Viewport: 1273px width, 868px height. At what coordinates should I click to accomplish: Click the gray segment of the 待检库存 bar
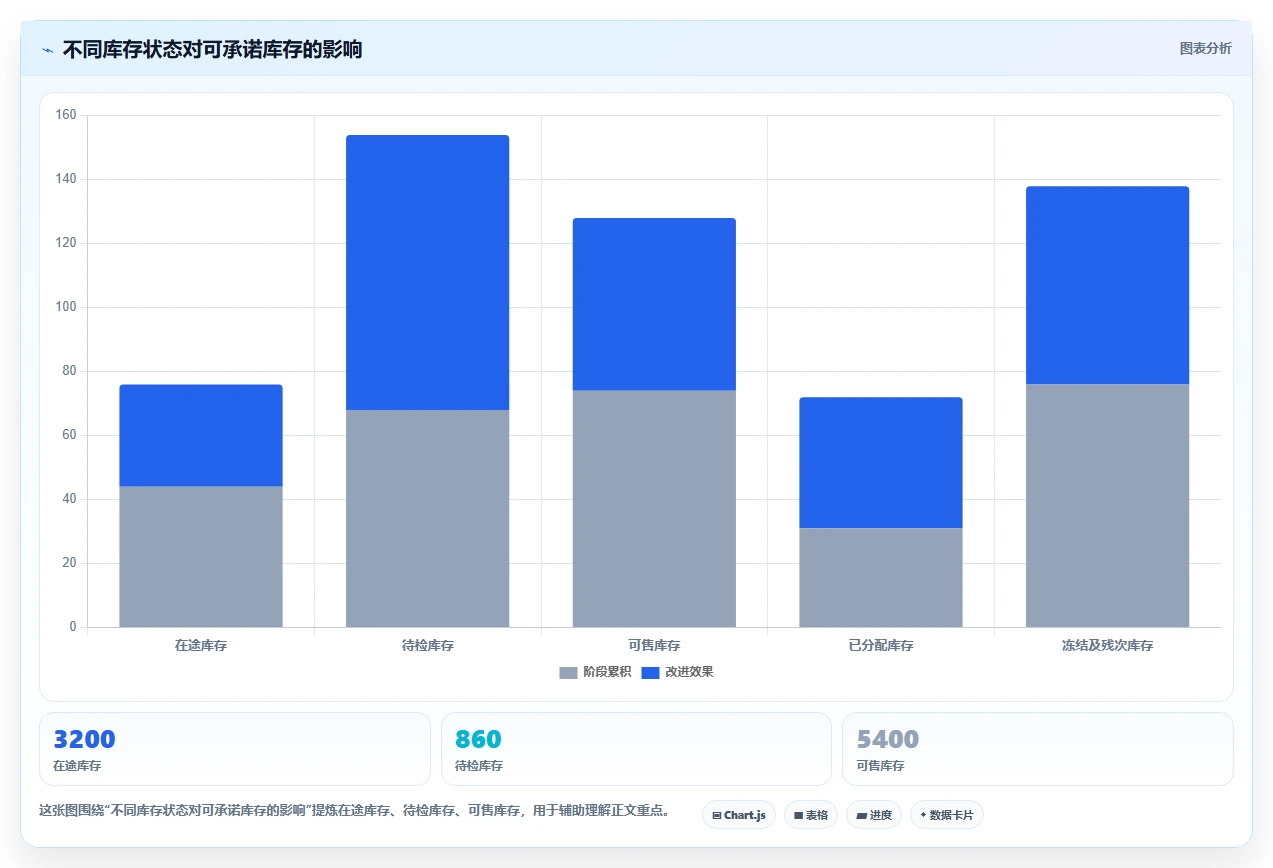(x=427, y=518)
